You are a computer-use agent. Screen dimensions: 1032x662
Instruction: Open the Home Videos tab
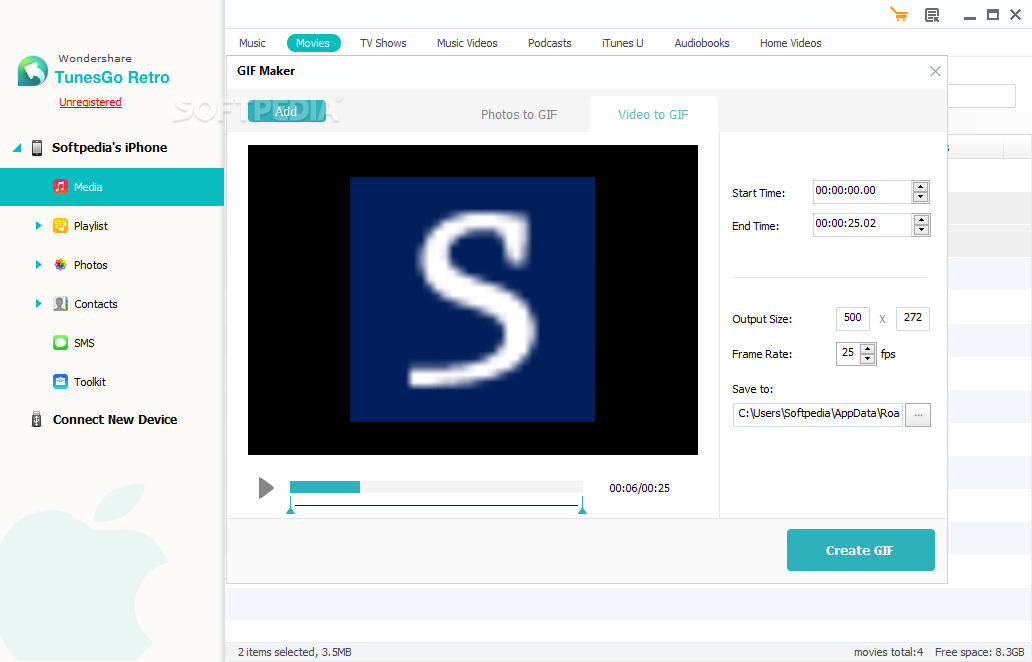pos(790,43)
